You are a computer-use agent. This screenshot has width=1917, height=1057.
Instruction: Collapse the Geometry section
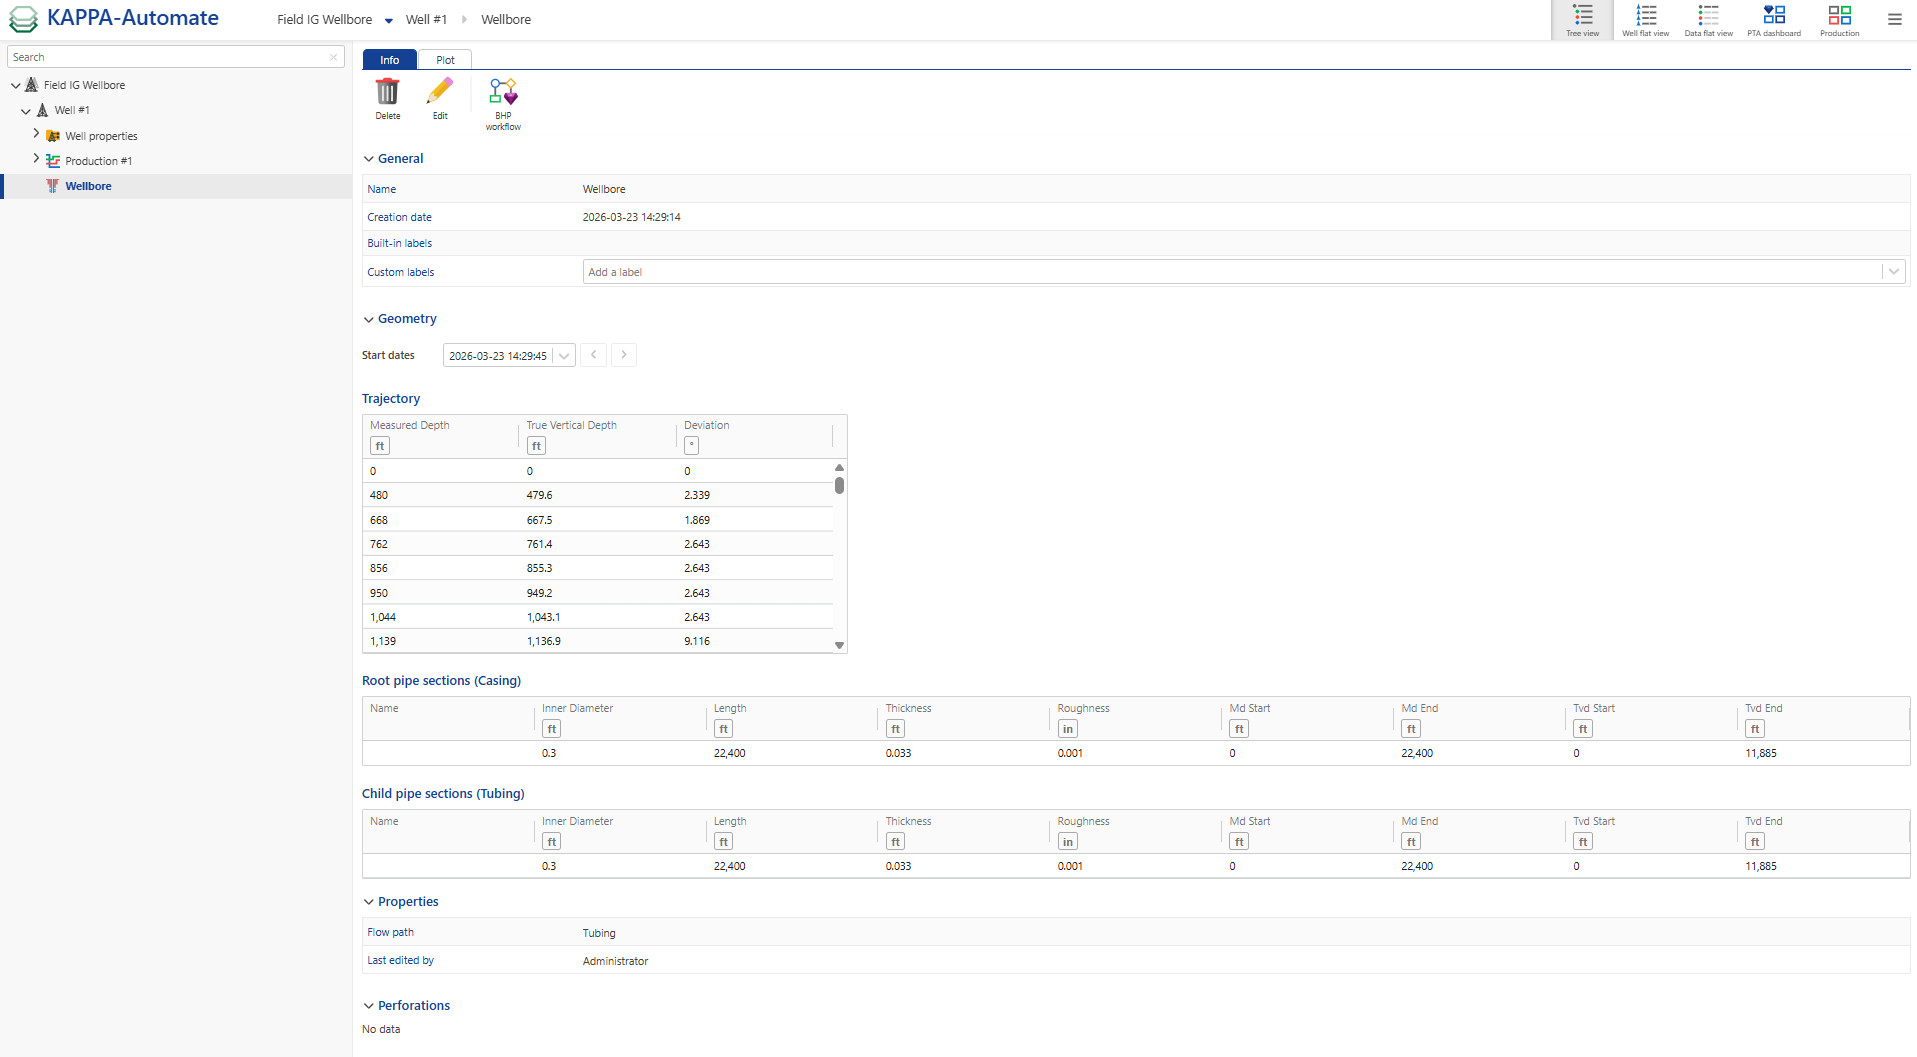point(369,319)
